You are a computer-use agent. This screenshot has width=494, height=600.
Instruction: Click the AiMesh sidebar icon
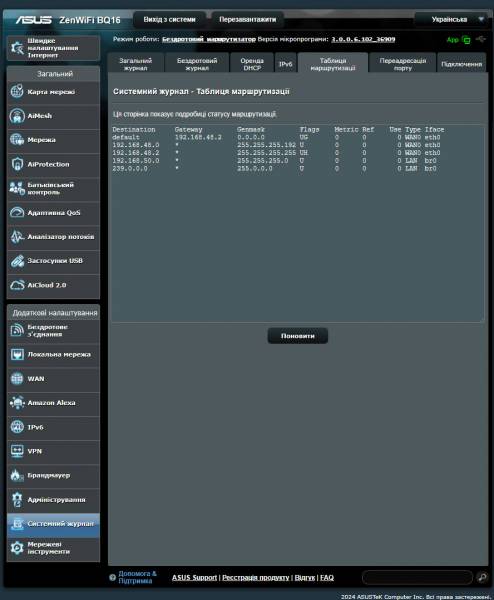coord(17,116)
